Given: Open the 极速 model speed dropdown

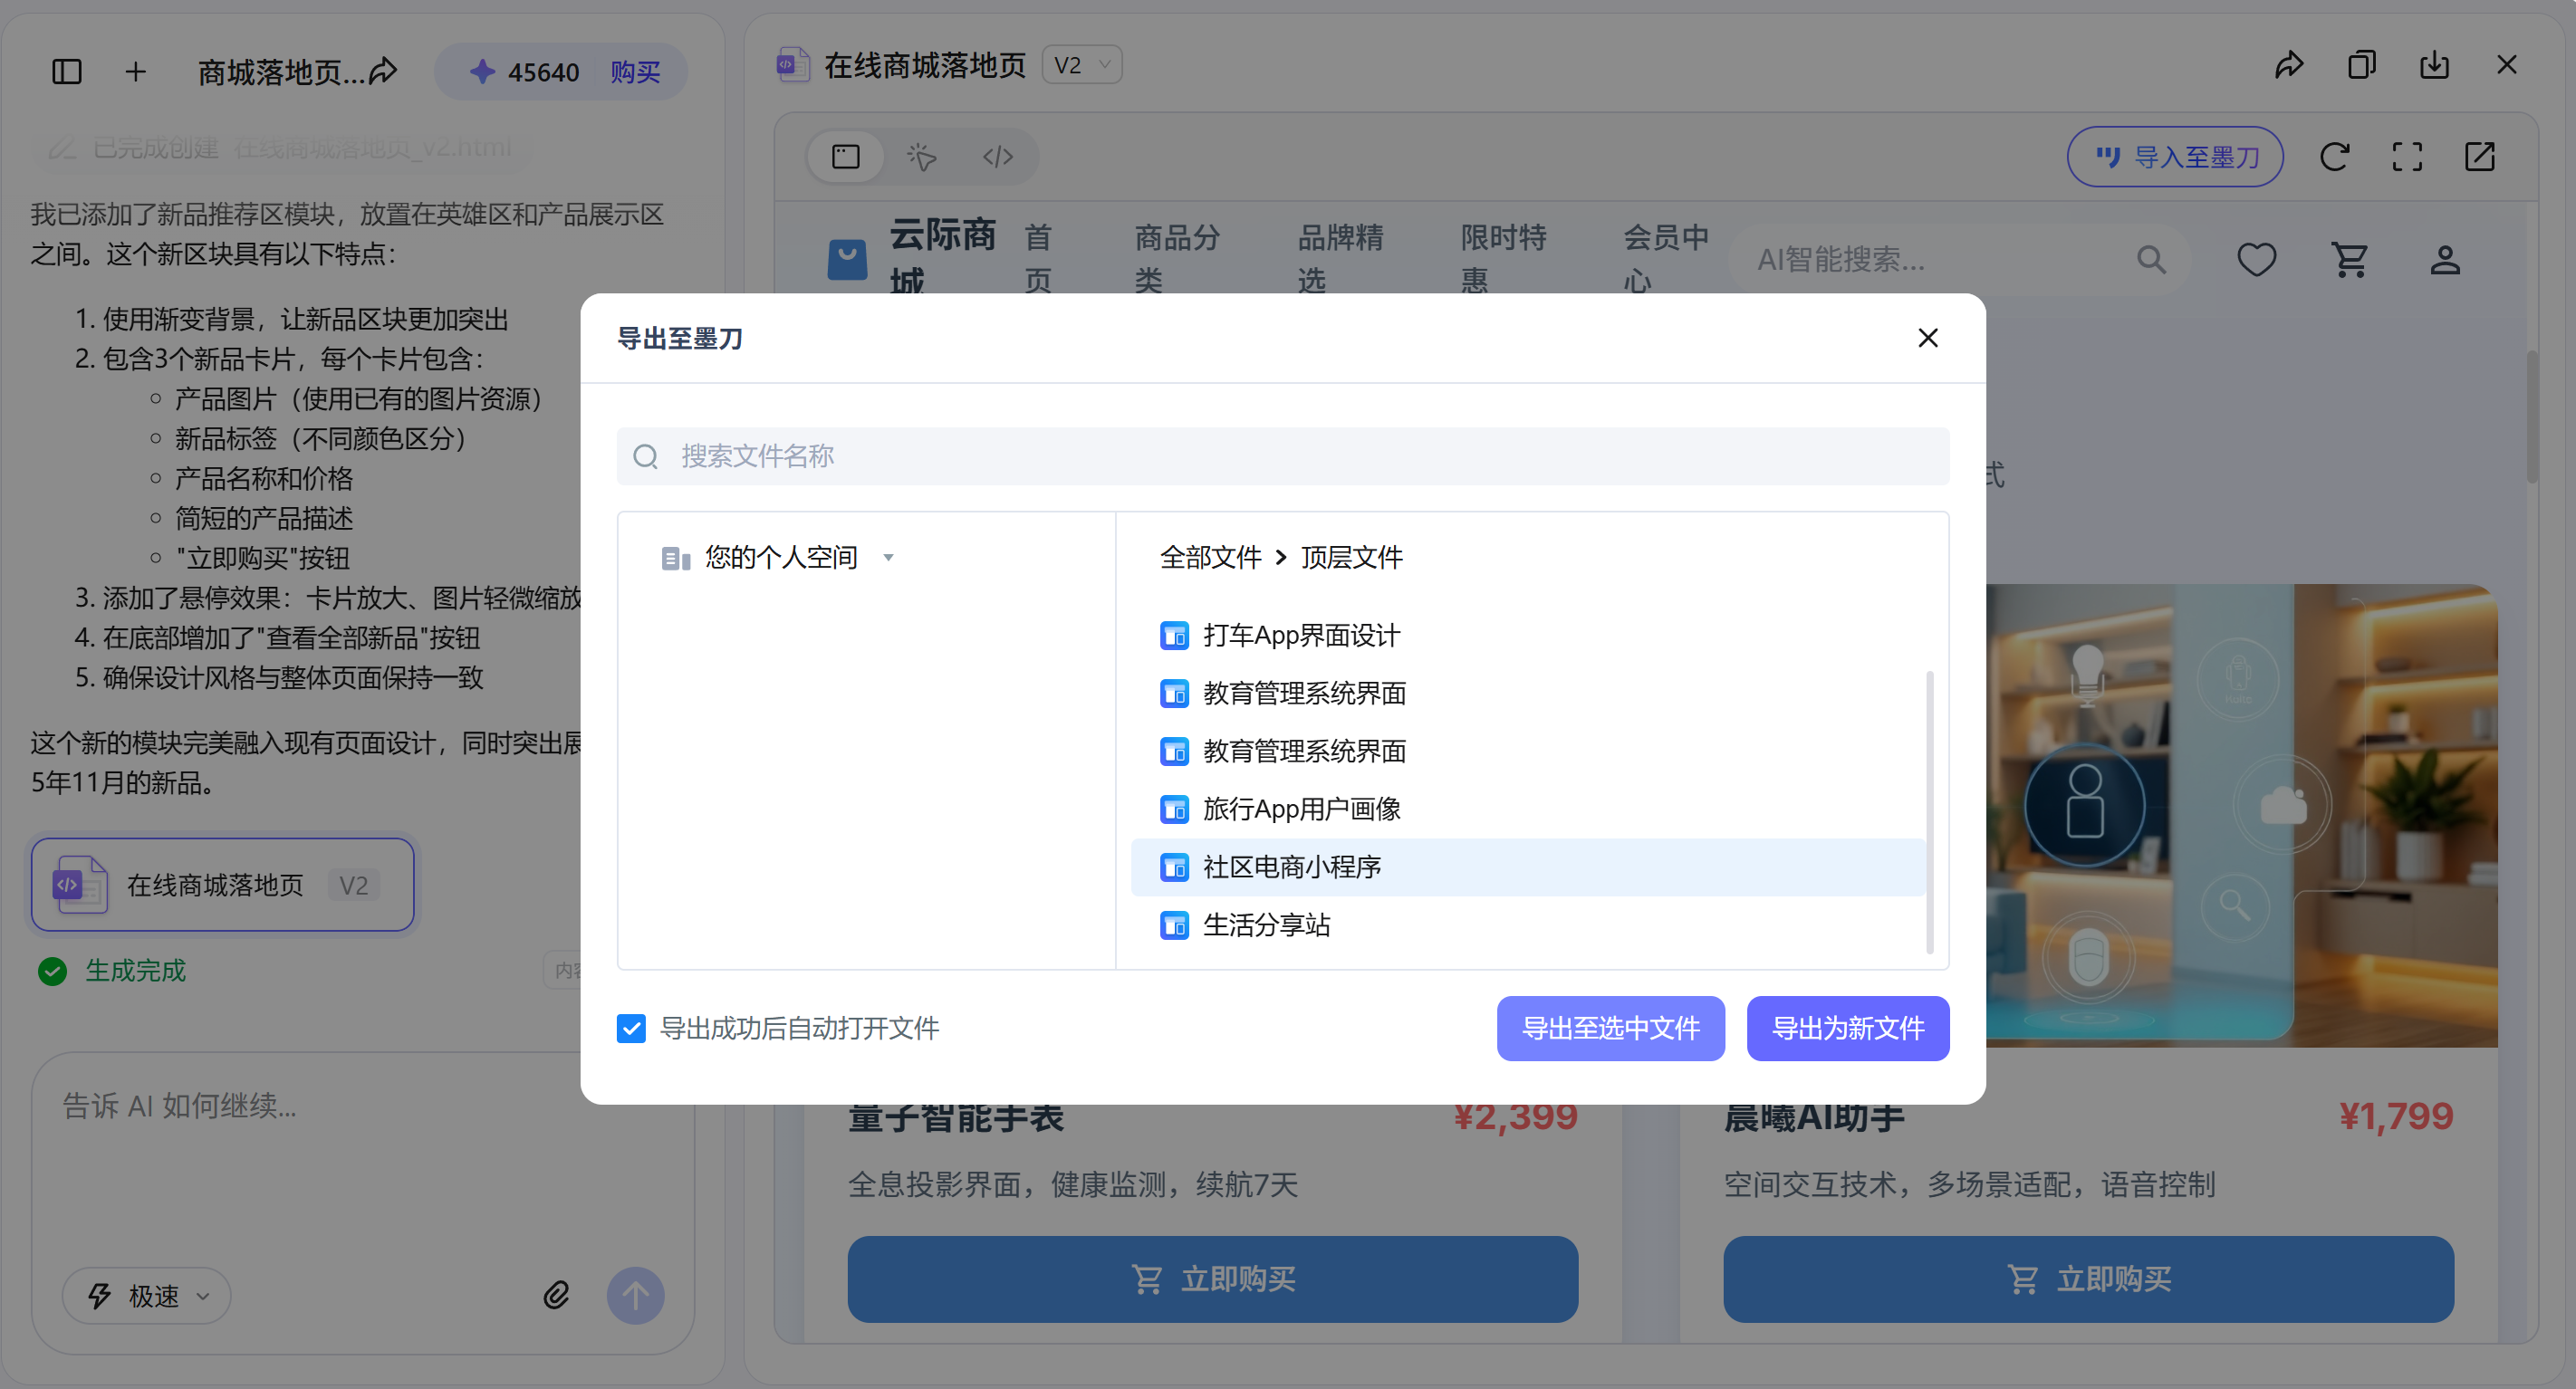Looking at the screenshot, I should [x=146, y=1295].
